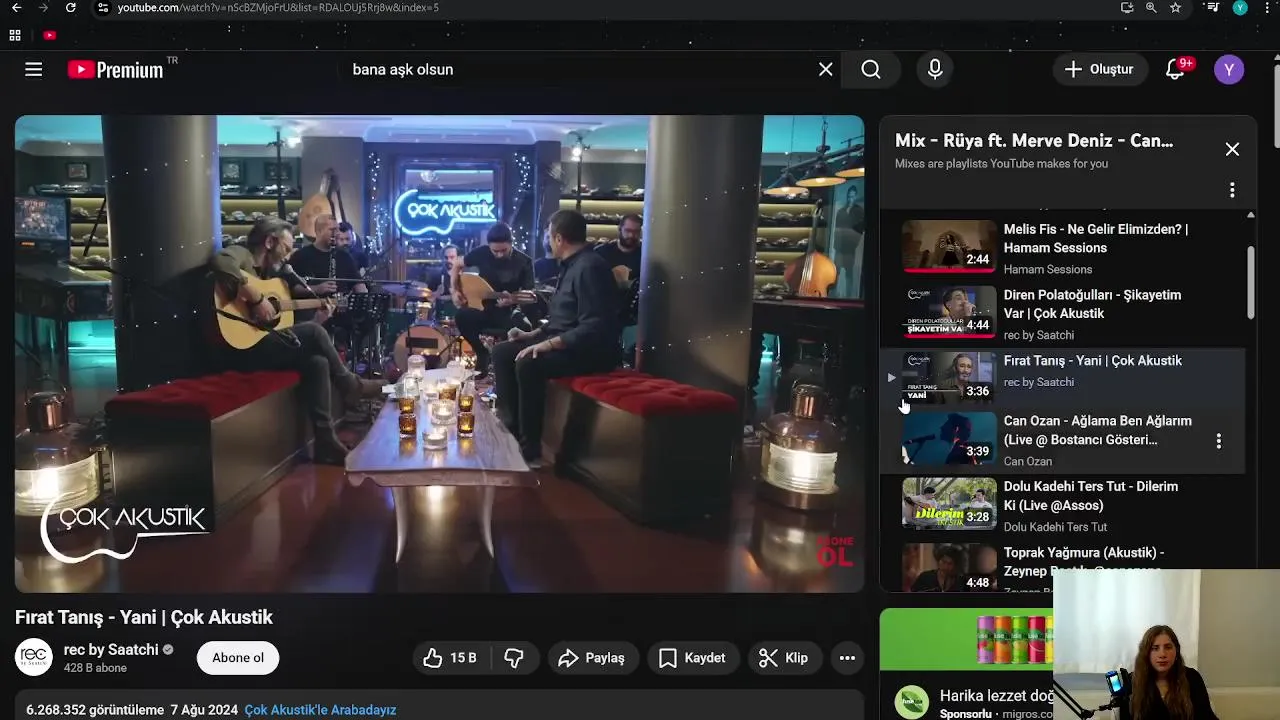
Task: Open rec by Saatchi channel avatar
Action: 34,657
